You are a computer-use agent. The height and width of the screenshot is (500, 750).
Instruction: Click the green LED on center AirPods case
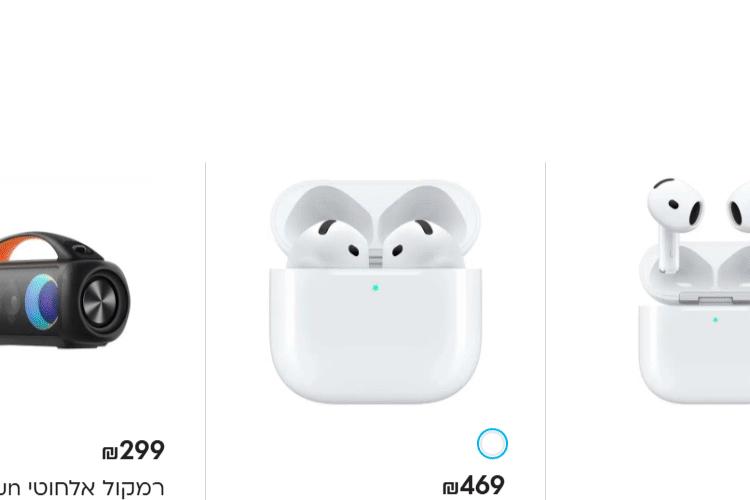(x=375, y=288)
